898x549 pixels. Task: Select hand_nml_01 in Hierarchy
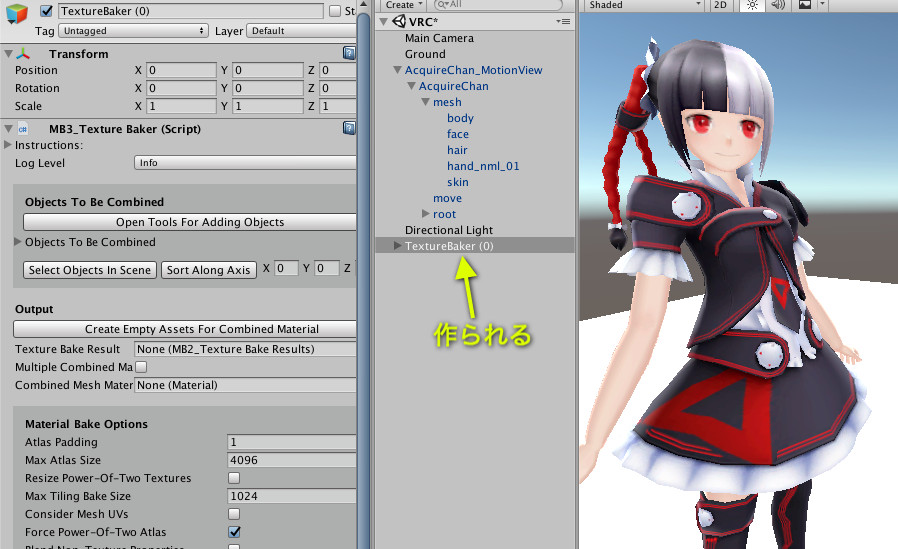[x=483, y=166]
